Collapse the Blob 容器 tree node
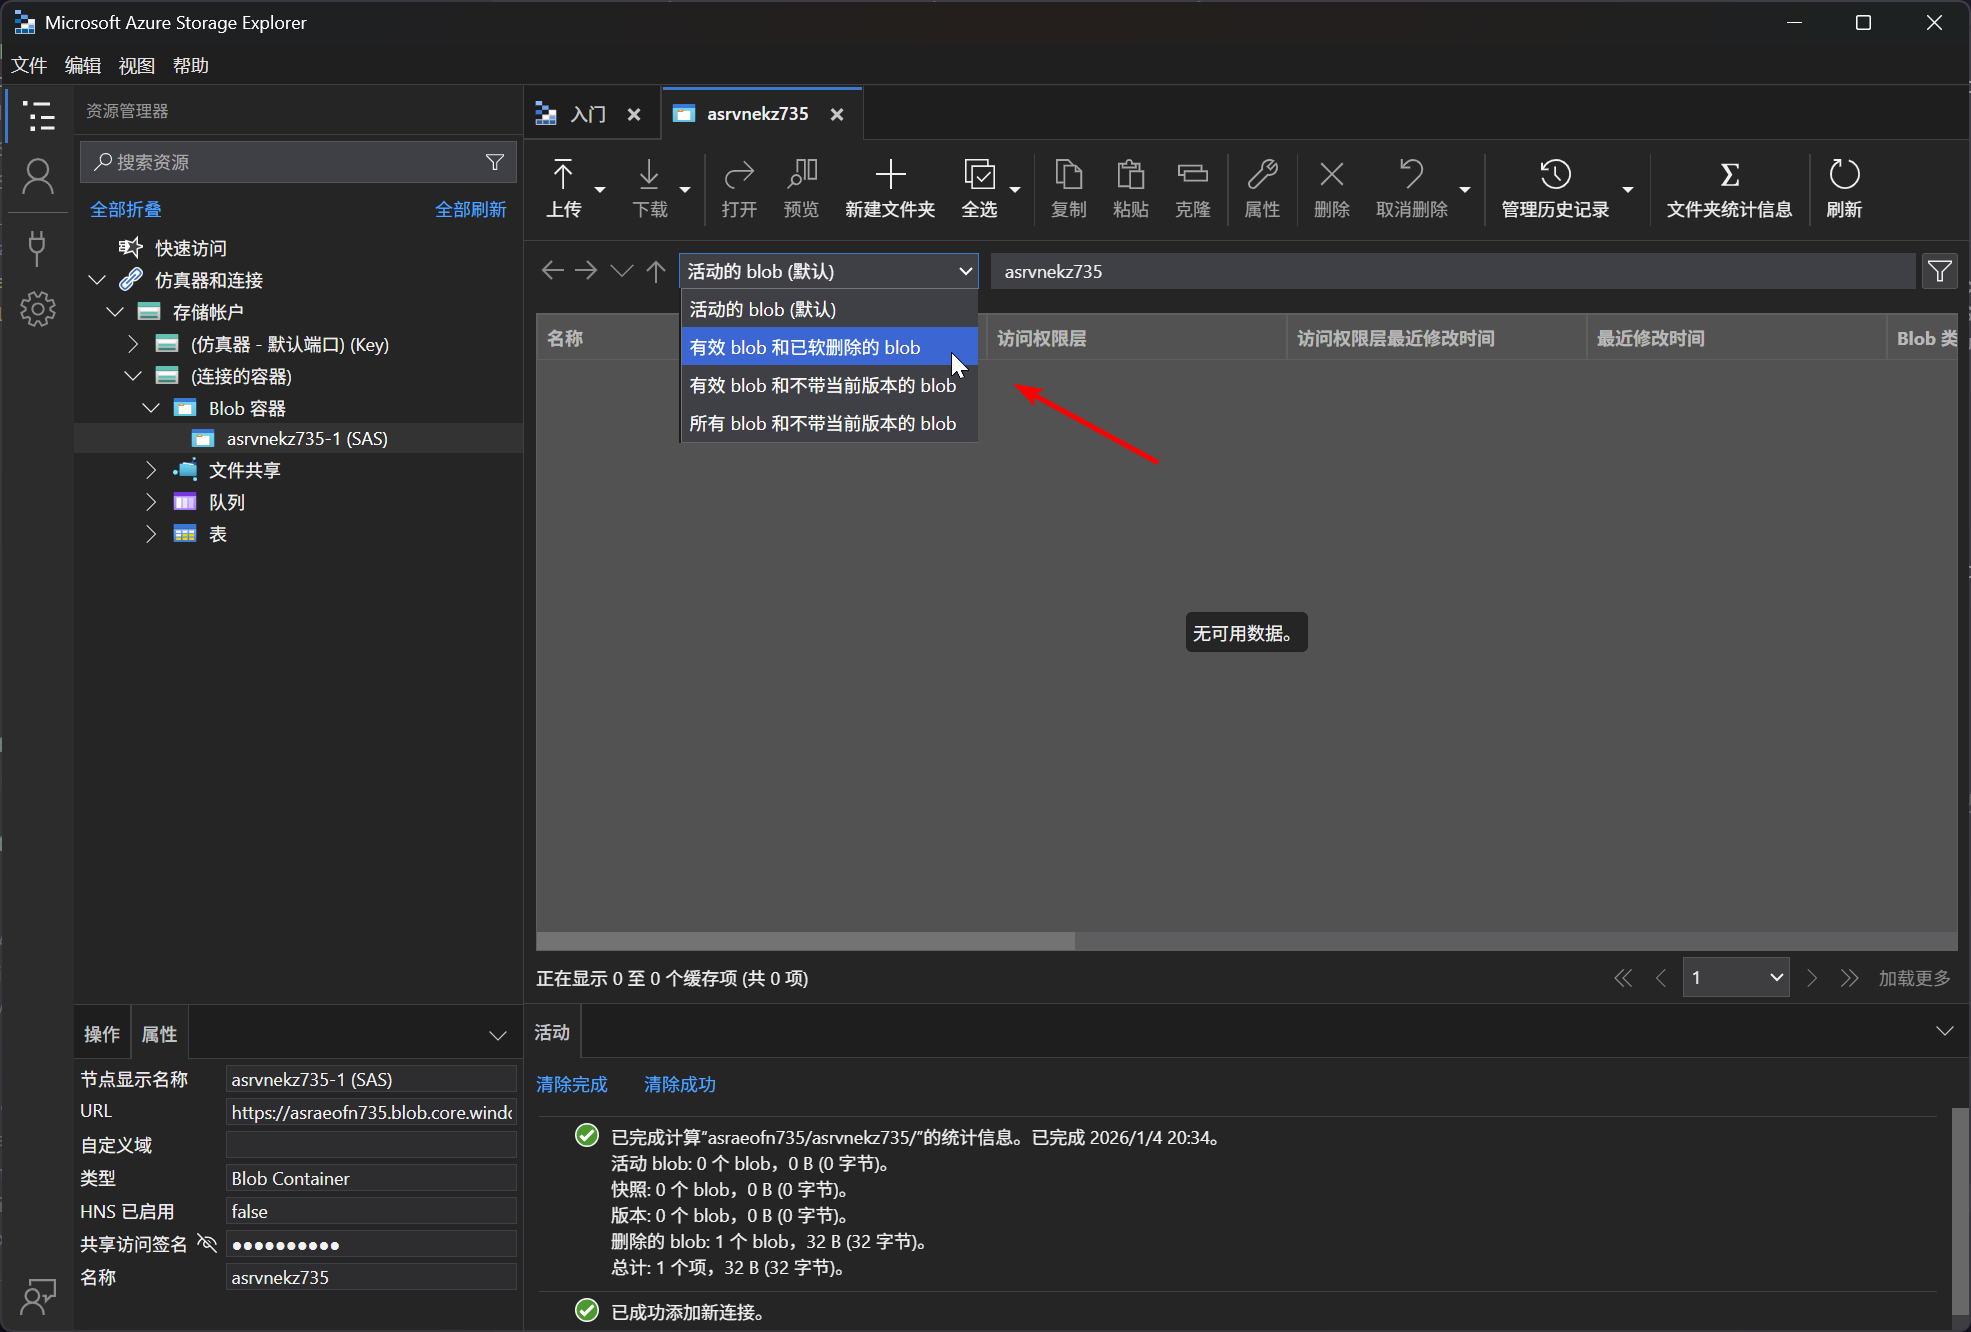This screenshot has width=1971, height=1332. [151, 408]
